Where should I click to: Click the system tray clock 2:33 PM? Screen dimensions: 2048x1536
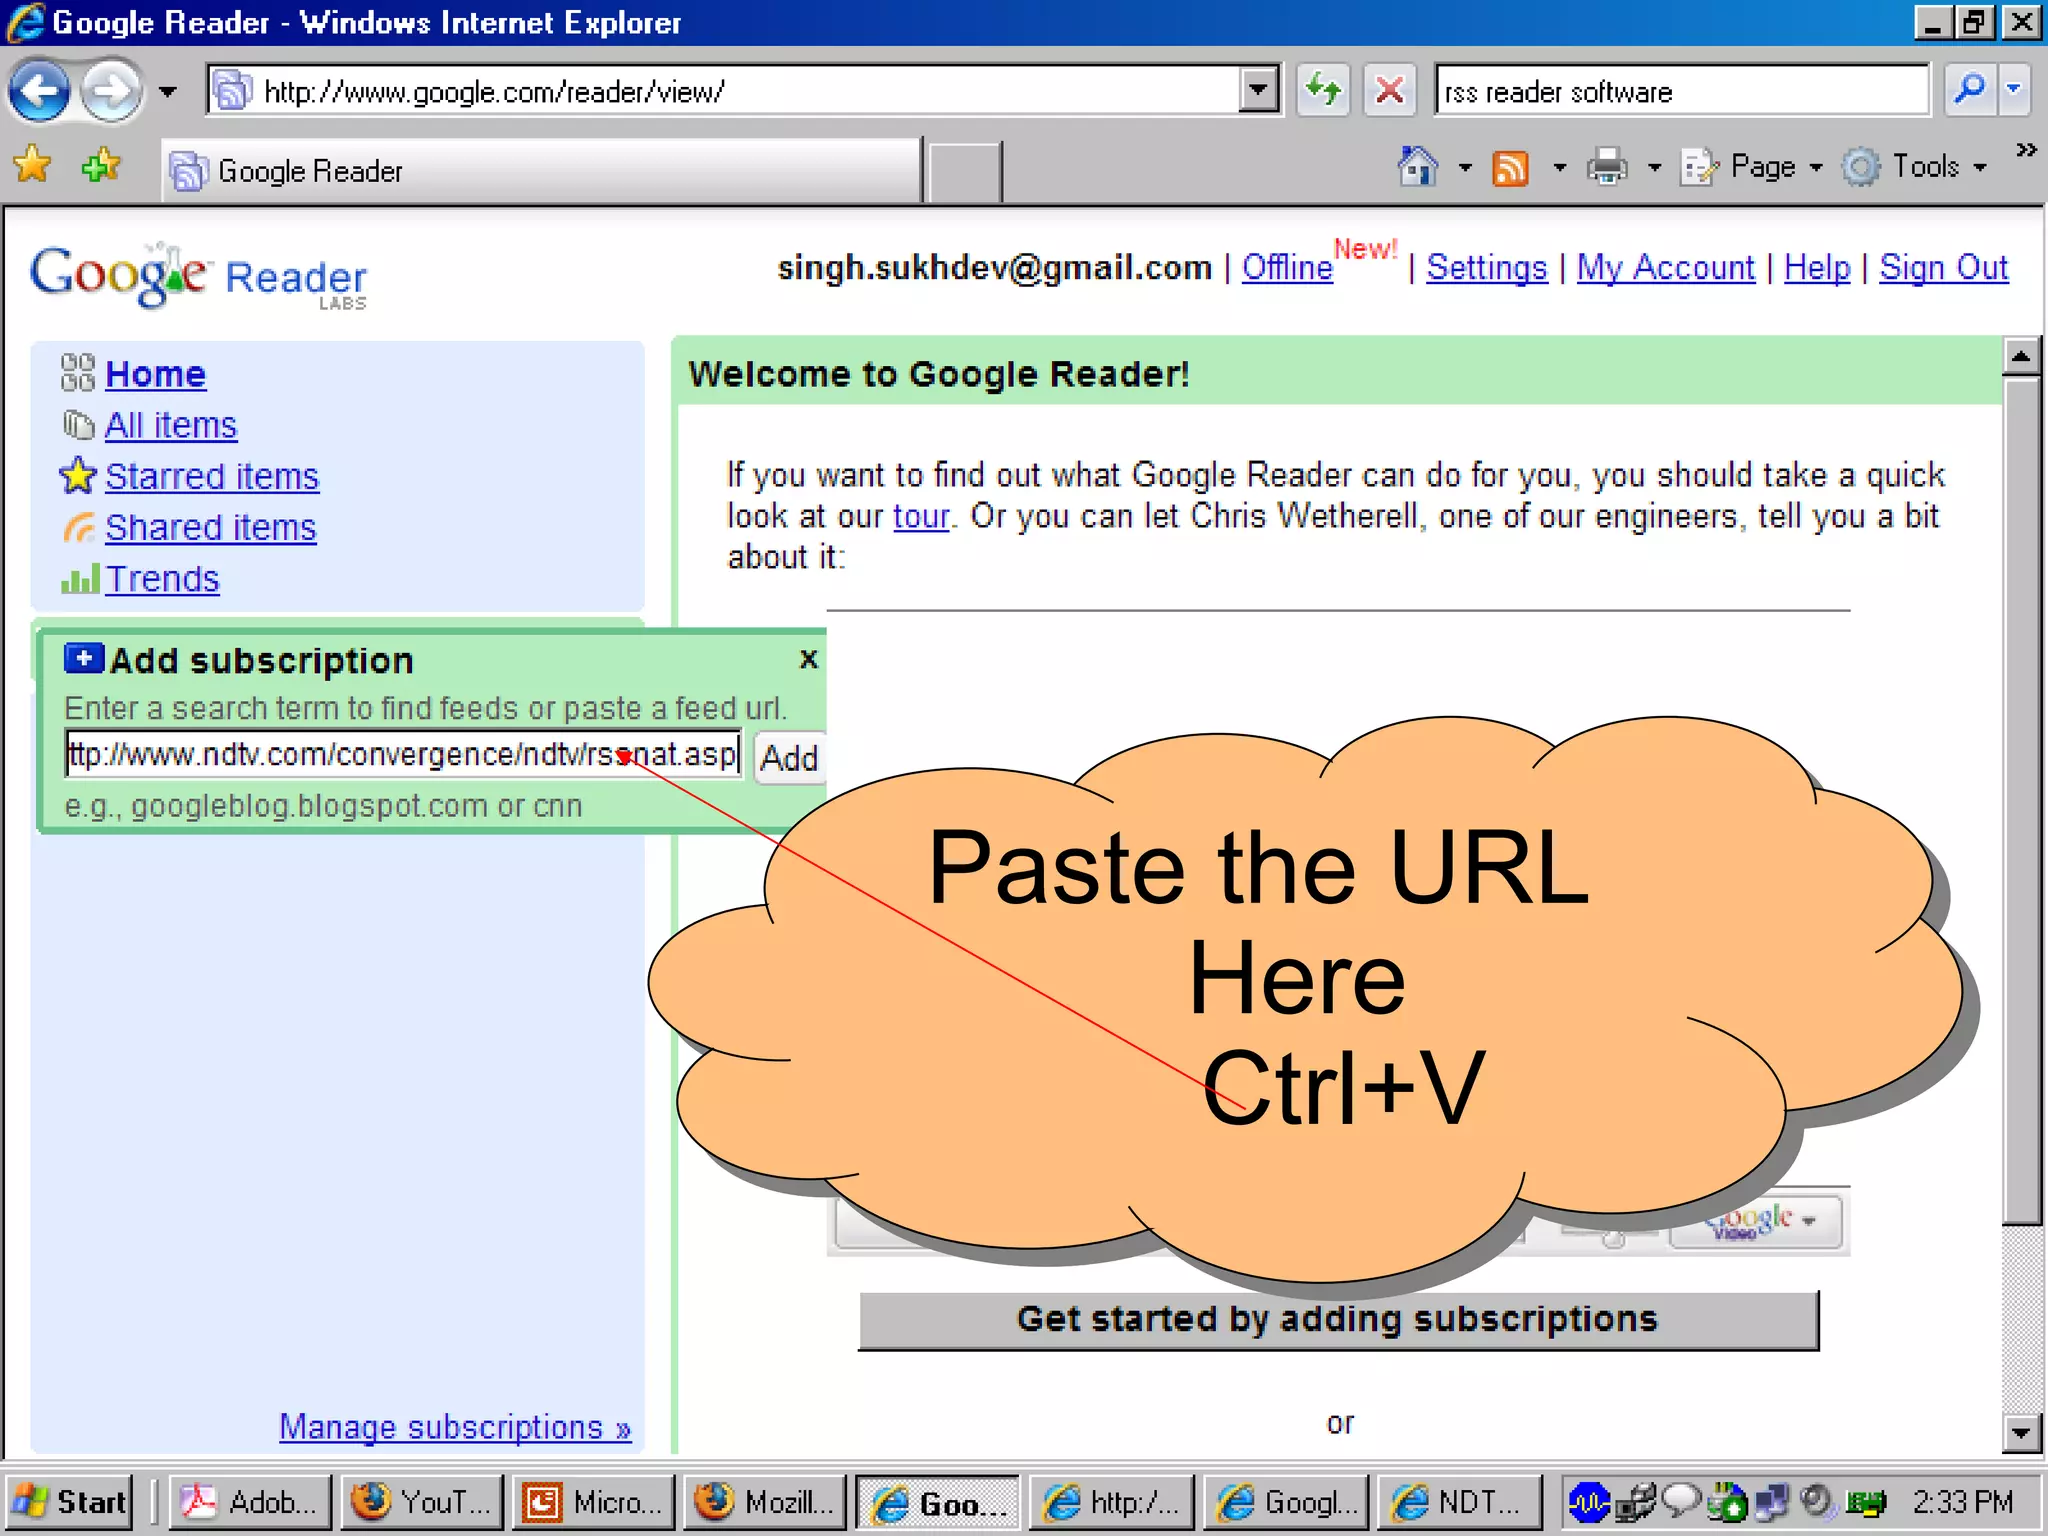tap(1962, 1501)
